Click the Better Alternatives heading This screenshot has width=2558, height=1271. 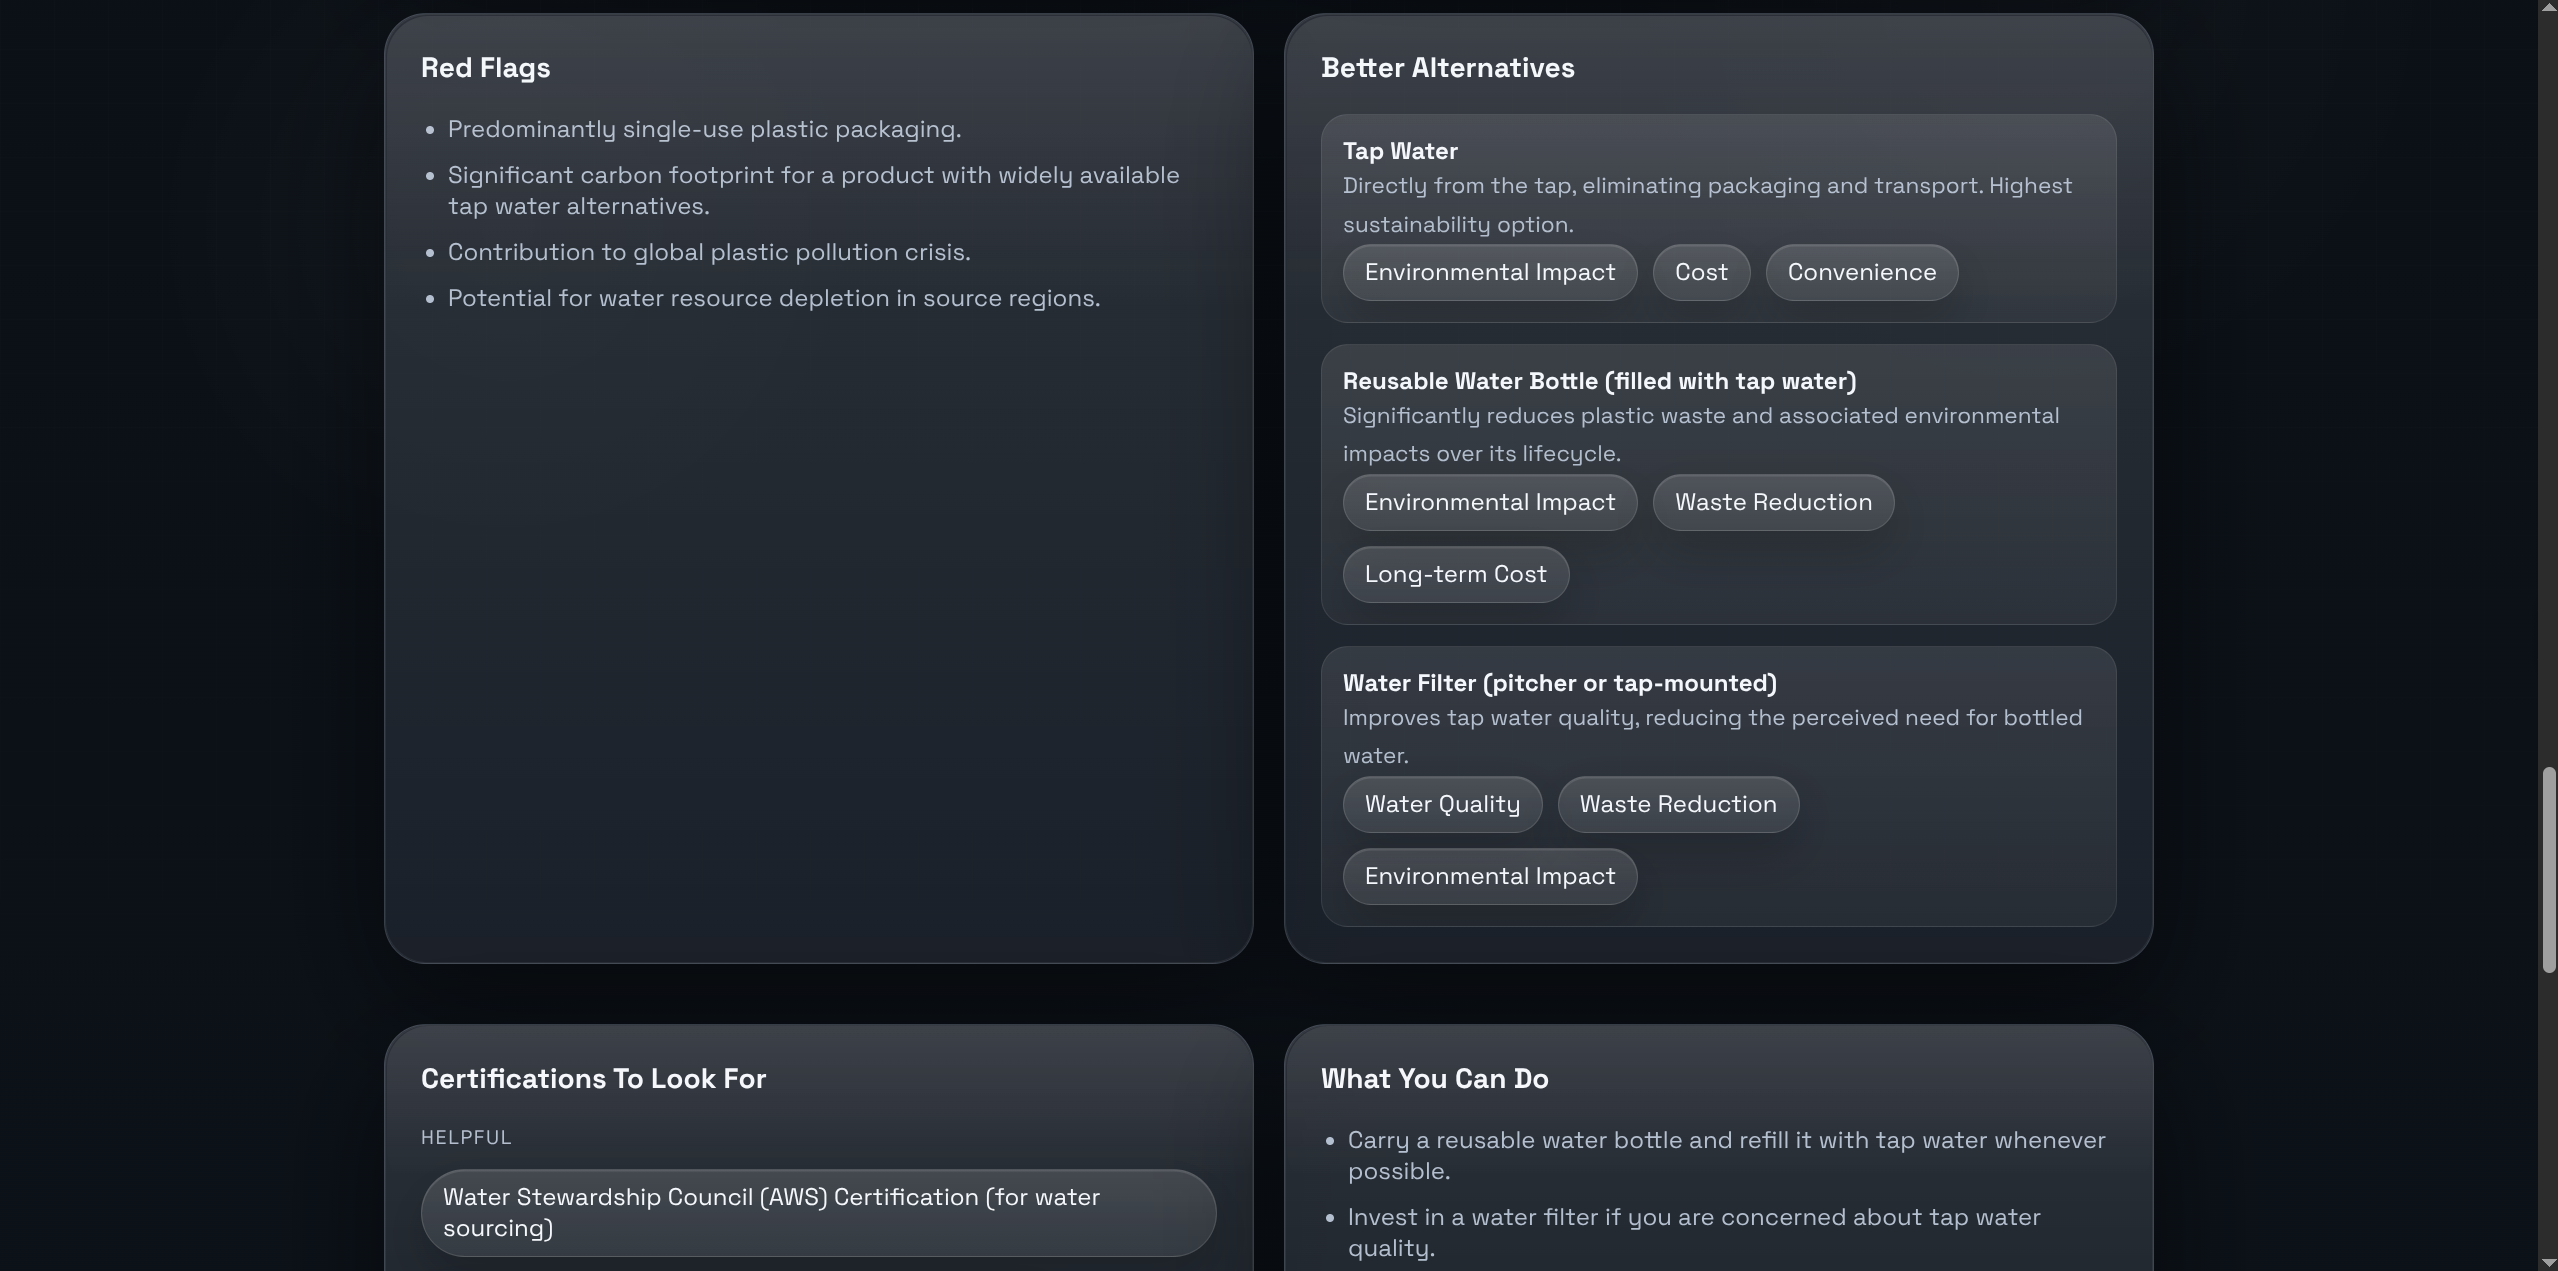(x=1447, y=68)
